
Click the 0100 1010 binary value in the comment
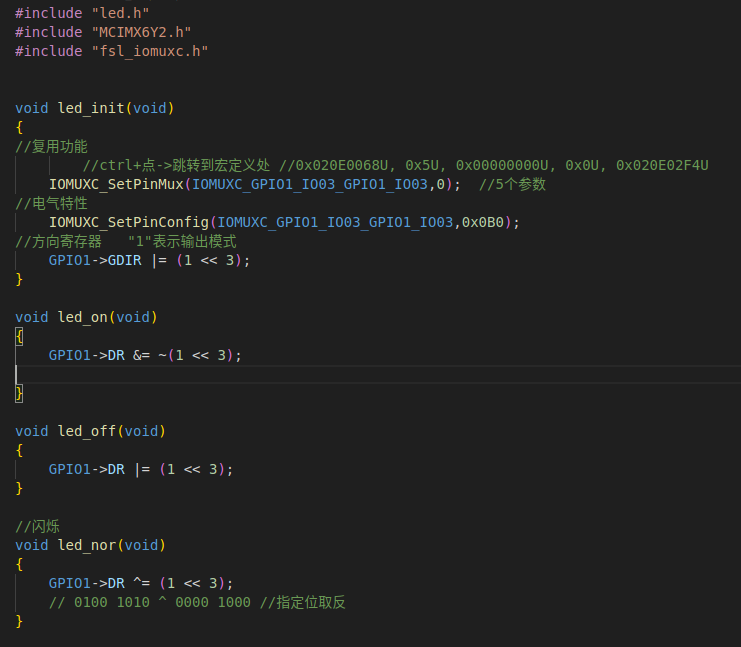pos(112,602)
